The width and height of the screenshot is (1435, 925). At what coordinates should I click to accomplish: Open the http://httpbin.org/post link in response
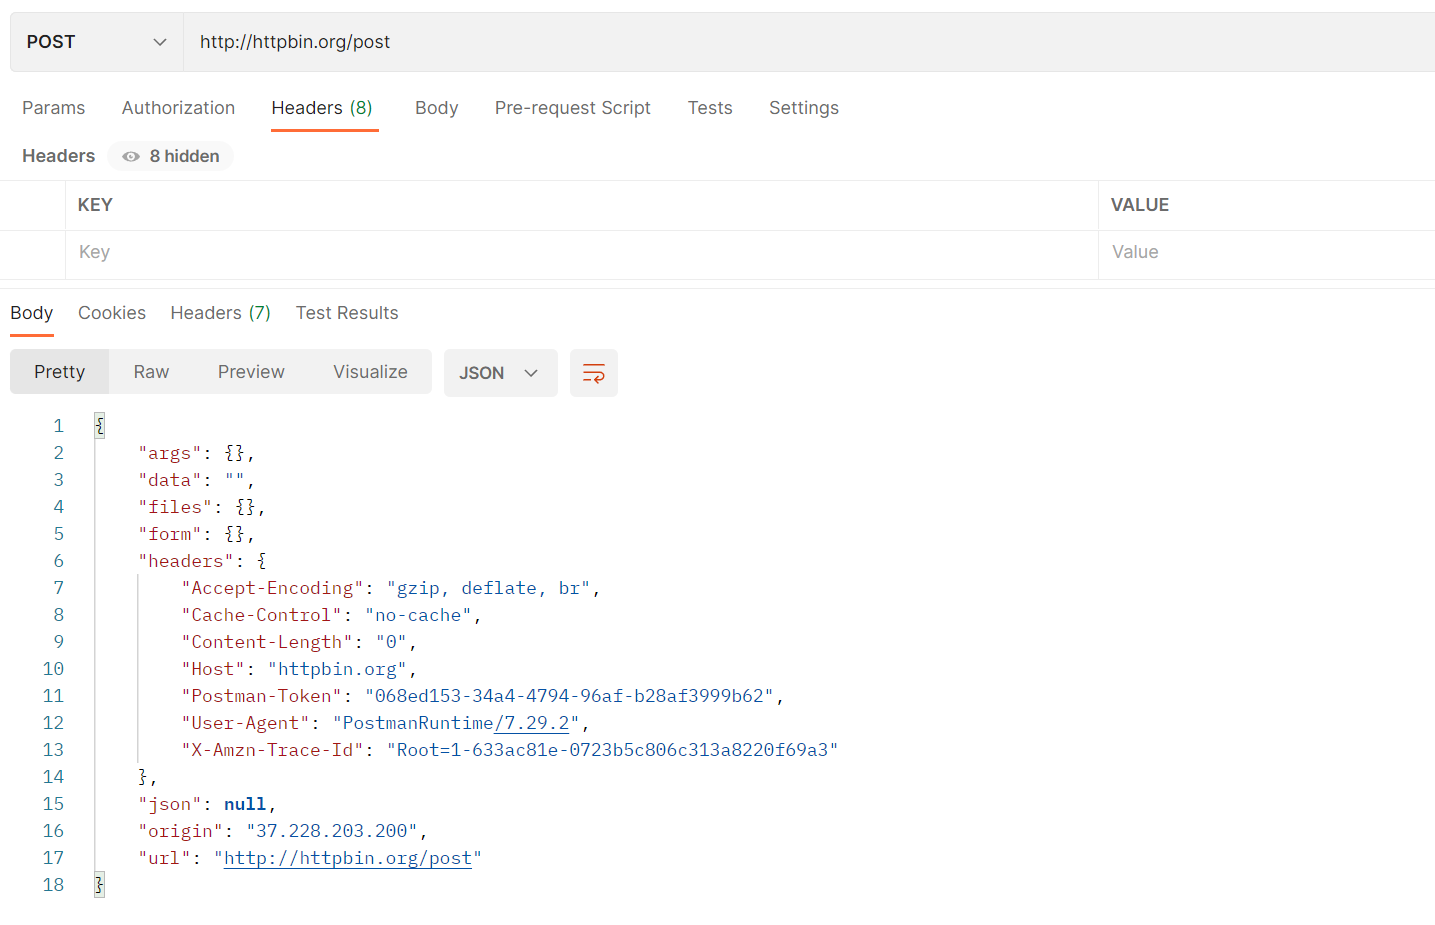(x=348, y=858)
